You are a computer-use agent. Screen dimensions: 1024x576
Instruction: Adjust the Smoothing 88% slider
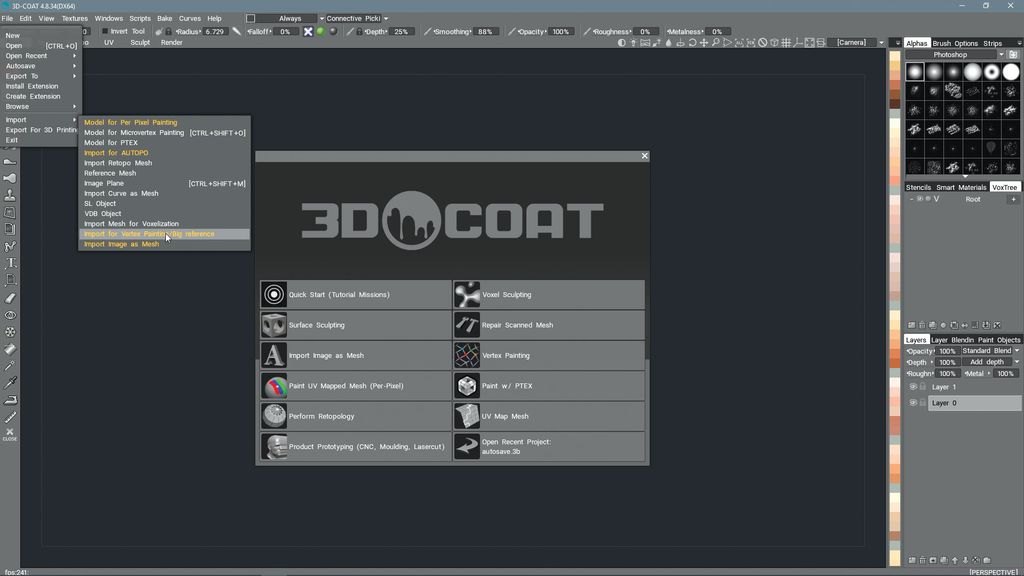point(483,31)
